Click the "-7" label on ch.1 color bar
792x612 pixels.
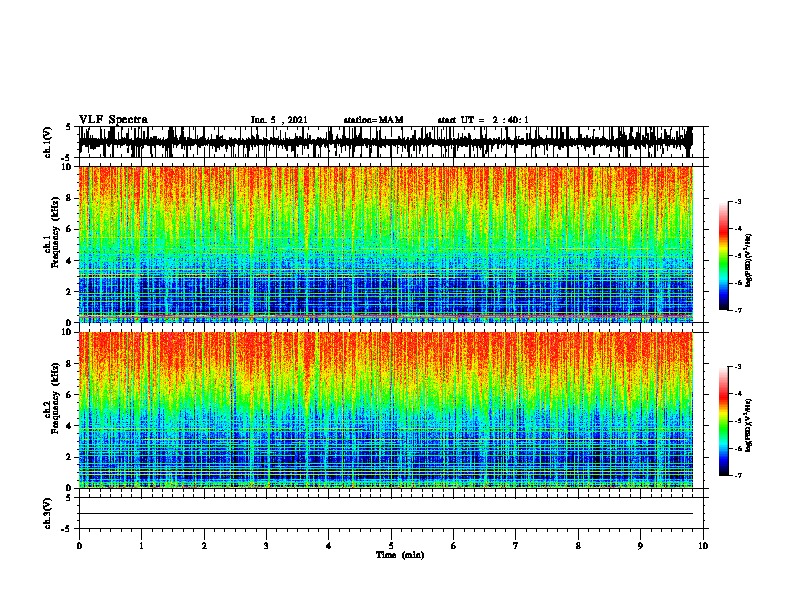738,310
